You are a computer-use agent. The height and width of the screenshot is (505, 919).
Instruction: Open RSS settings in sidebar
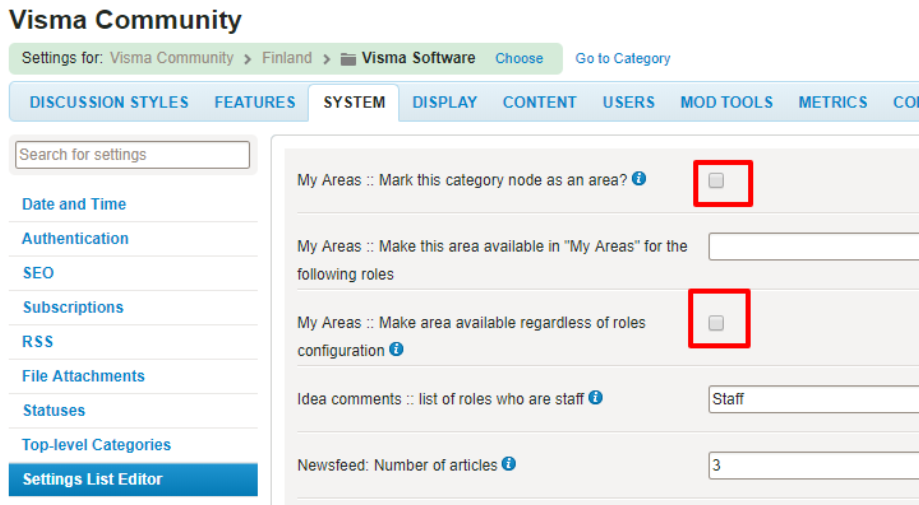(x=38, y=342)
